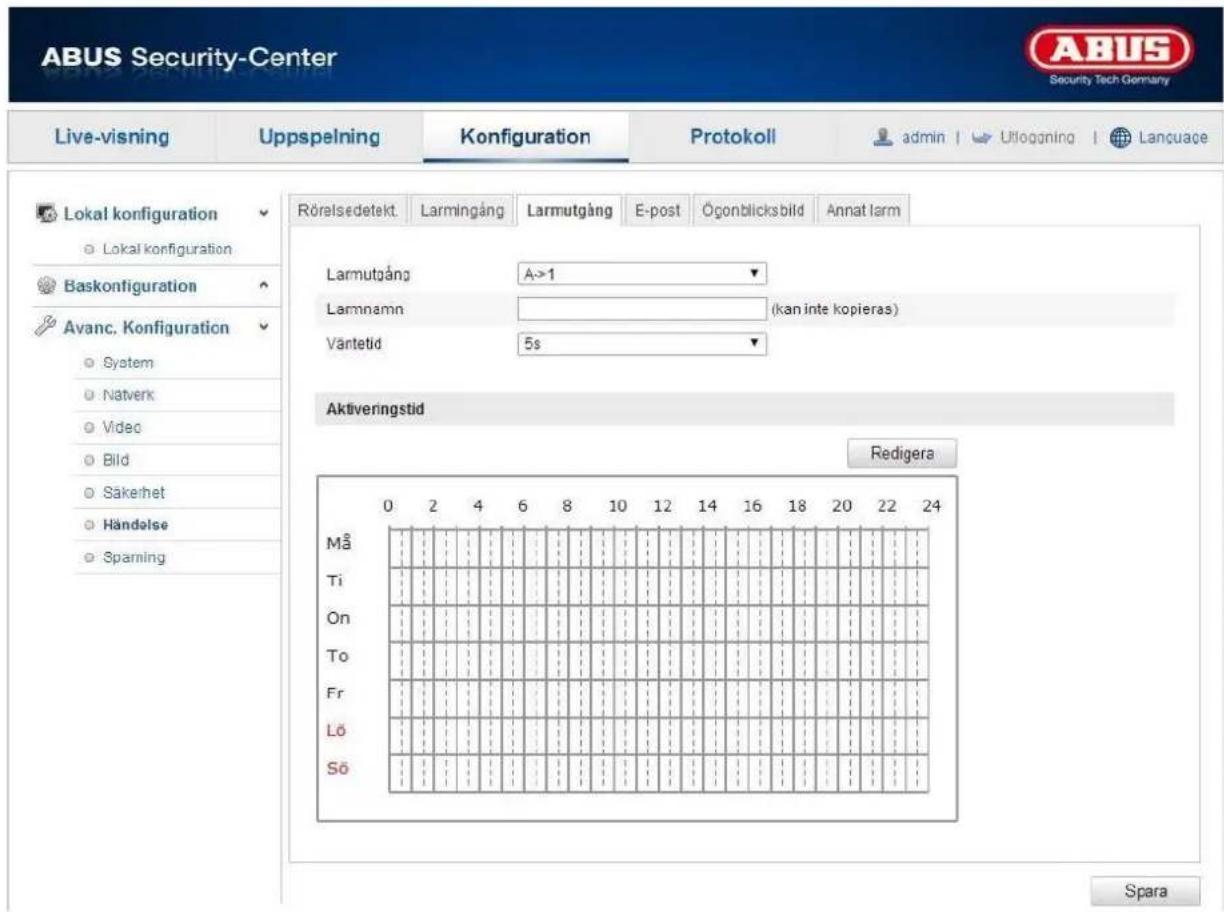
Task: Open the Larmutgång A->1 dropdown
Action: pyautogui.click(x=642, y=273)
